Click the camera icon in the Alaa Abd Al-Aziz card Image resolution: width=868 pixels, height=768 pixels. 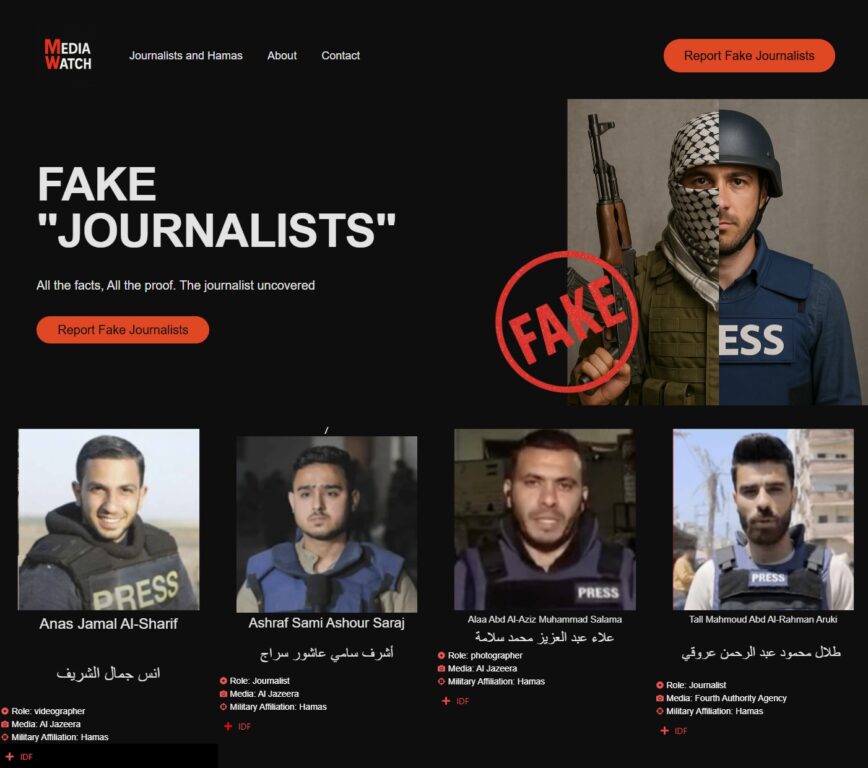(441, 668)
